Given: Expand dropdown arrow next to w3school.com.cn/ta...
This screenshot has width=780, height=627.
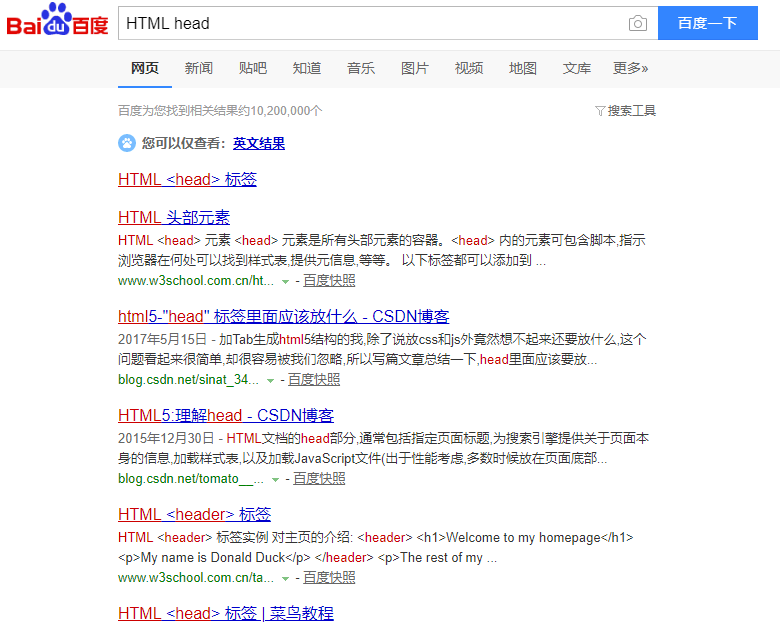Looking at the screenshot, I should [x=285, y=579].
